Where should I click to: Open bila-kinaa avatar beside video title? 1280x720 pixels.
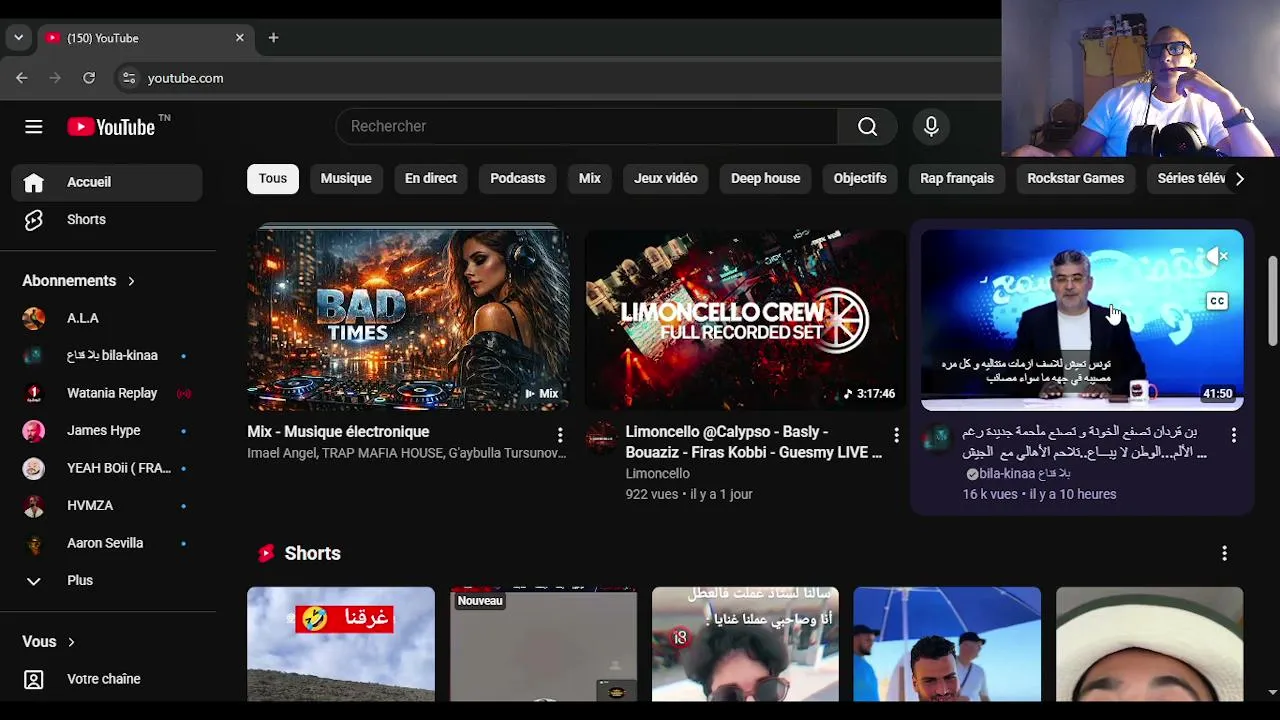coord(938,438)
